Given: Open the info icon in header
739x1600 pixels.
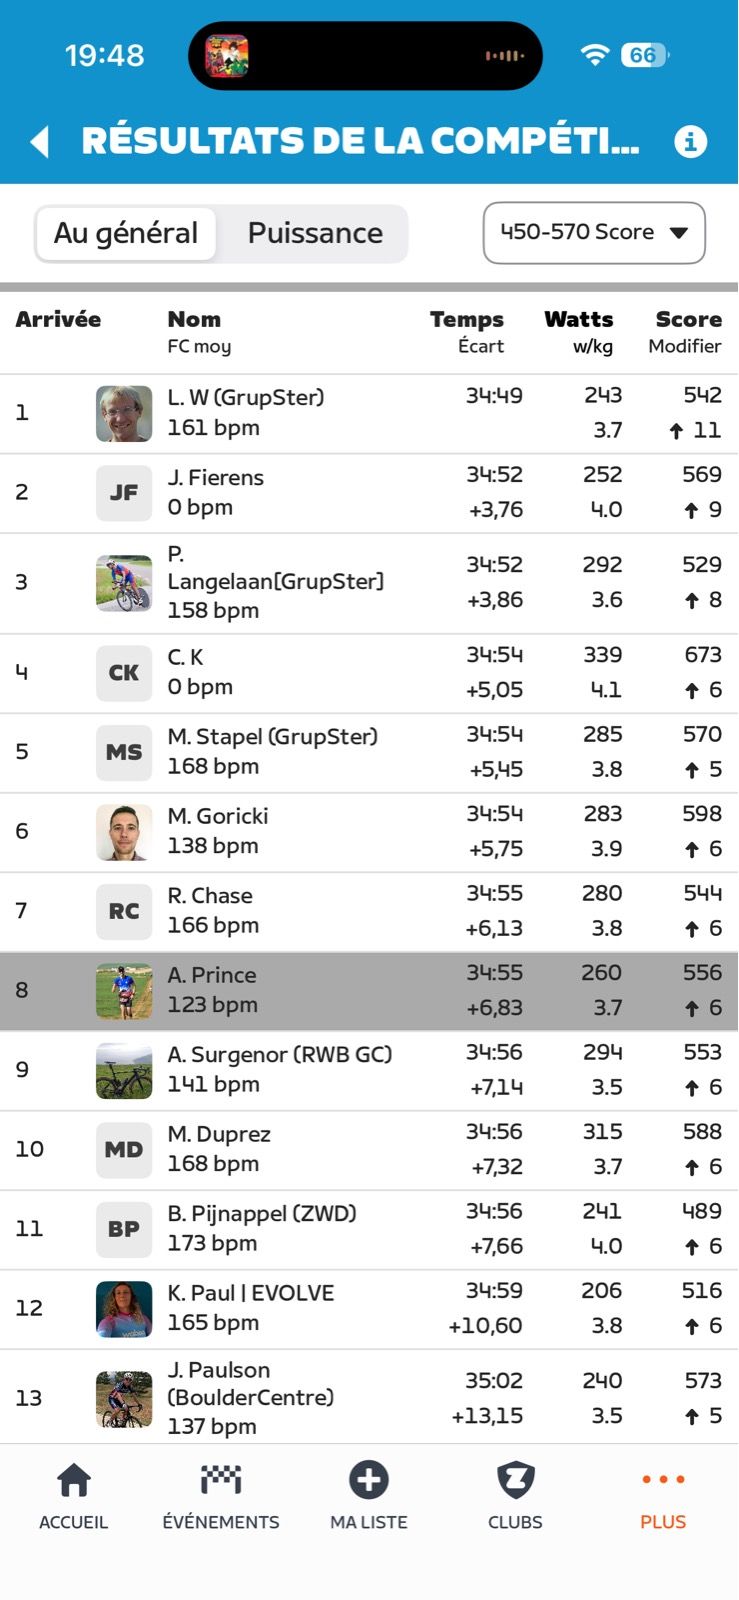Looking at the screenshot, I should [x=690, y=141].
